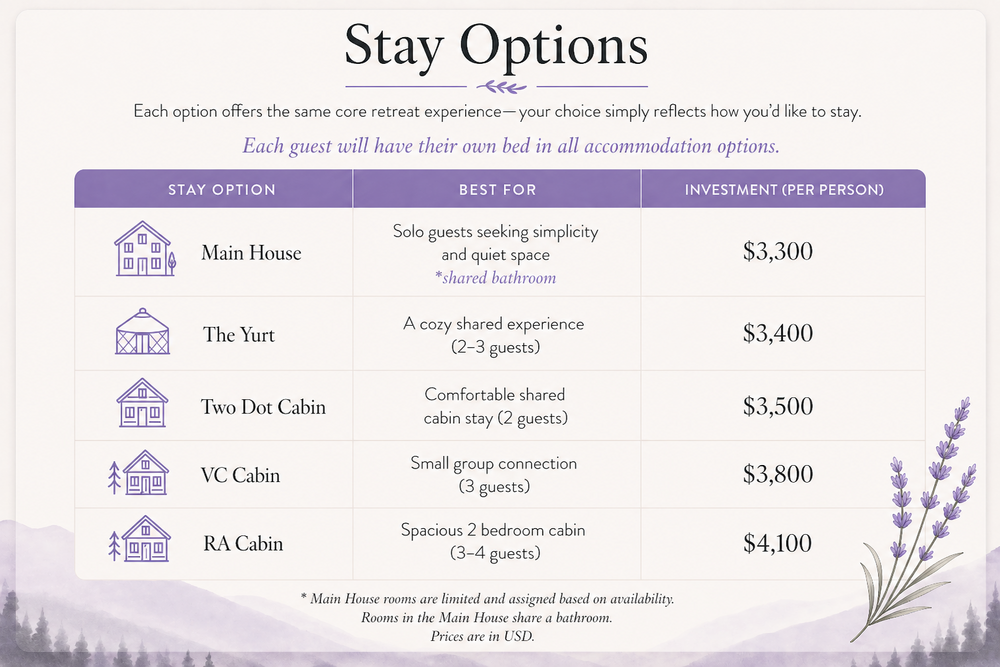Click the shared bathroom note
The width and height of the screenshot is (1000, 667).
pyautogui.click(x=496, y=277)
